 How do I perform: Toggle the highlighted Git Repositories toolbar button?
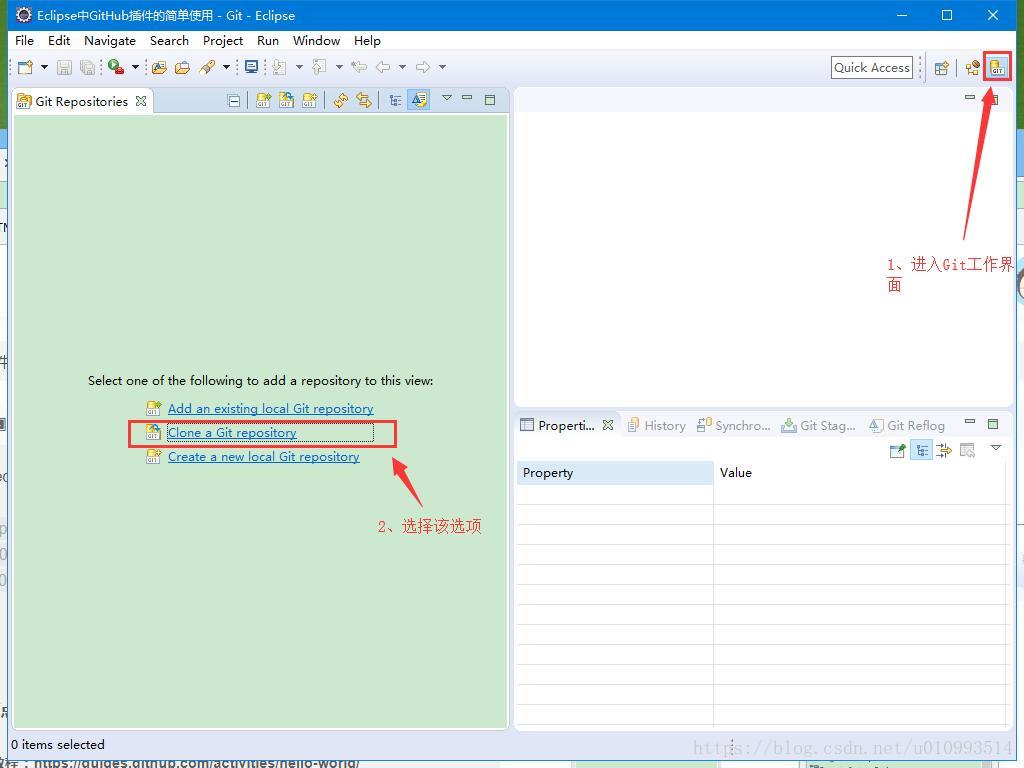coord(419,100)
